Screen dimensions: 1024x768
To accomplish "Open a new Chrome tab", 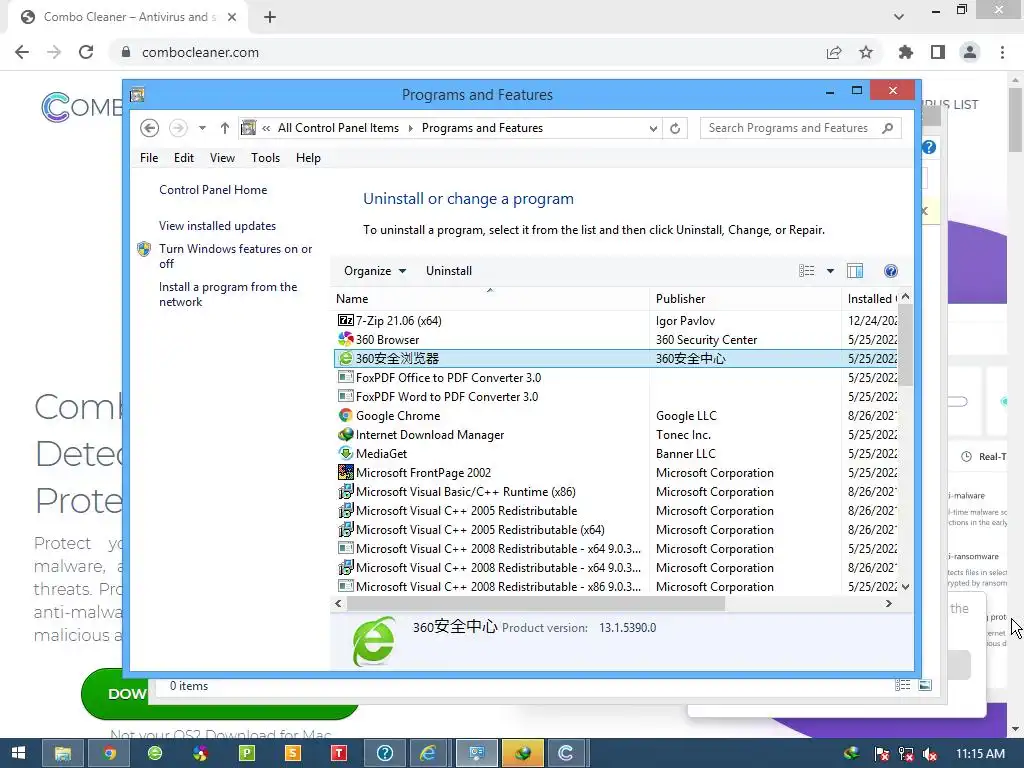I will (270, 17).
